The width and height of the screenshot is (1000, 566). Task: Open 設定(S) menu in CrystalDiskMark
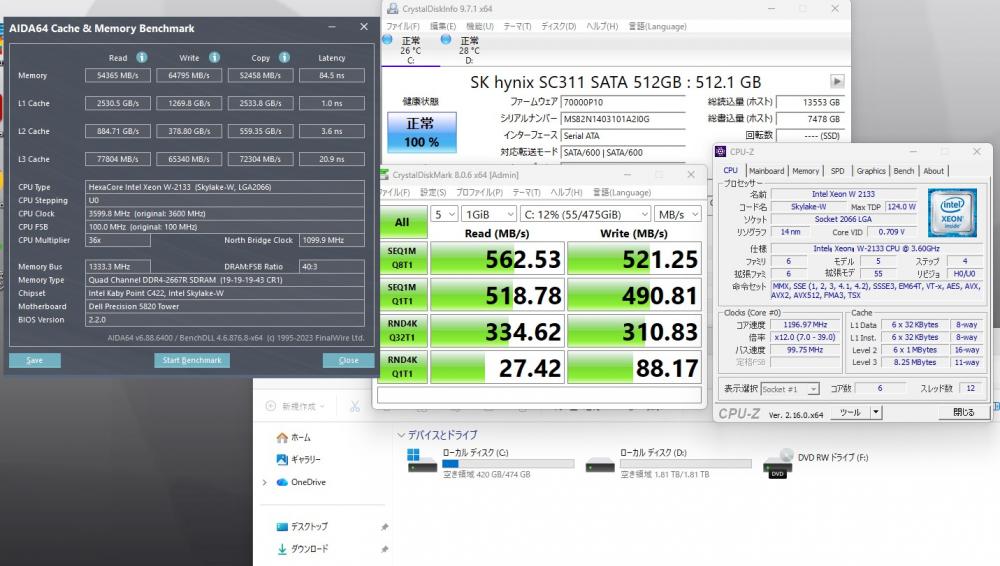click(x=433, y=192)
